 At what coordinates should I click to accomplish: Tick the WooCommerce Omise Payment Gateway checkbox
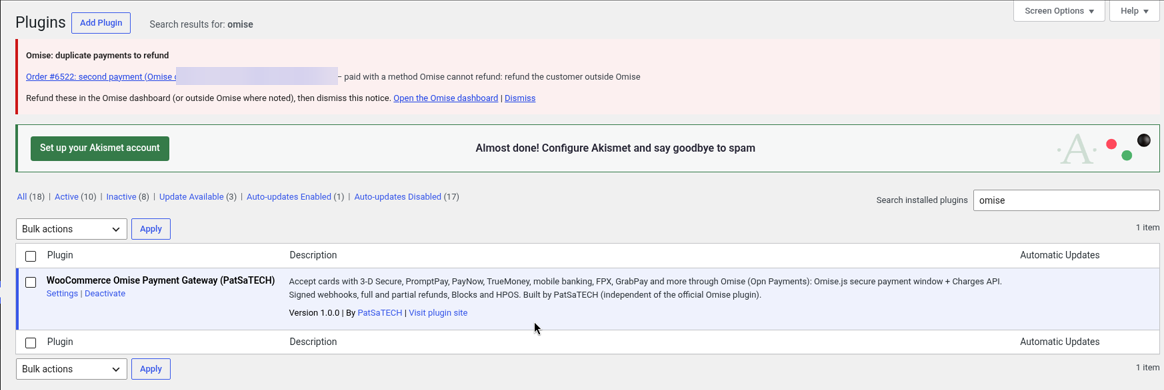(30, 282)
